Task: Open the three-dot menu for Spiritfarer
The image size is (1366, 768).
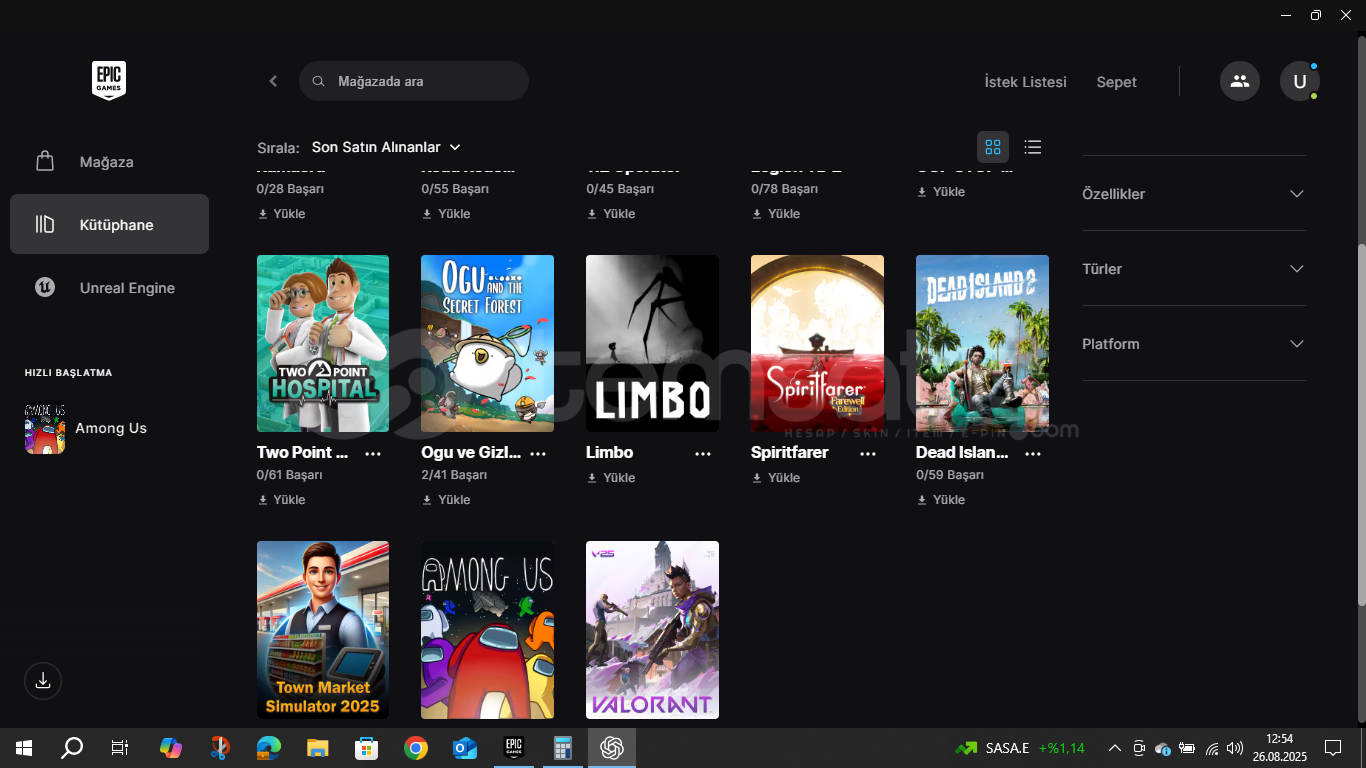Action: coord(868,453)
